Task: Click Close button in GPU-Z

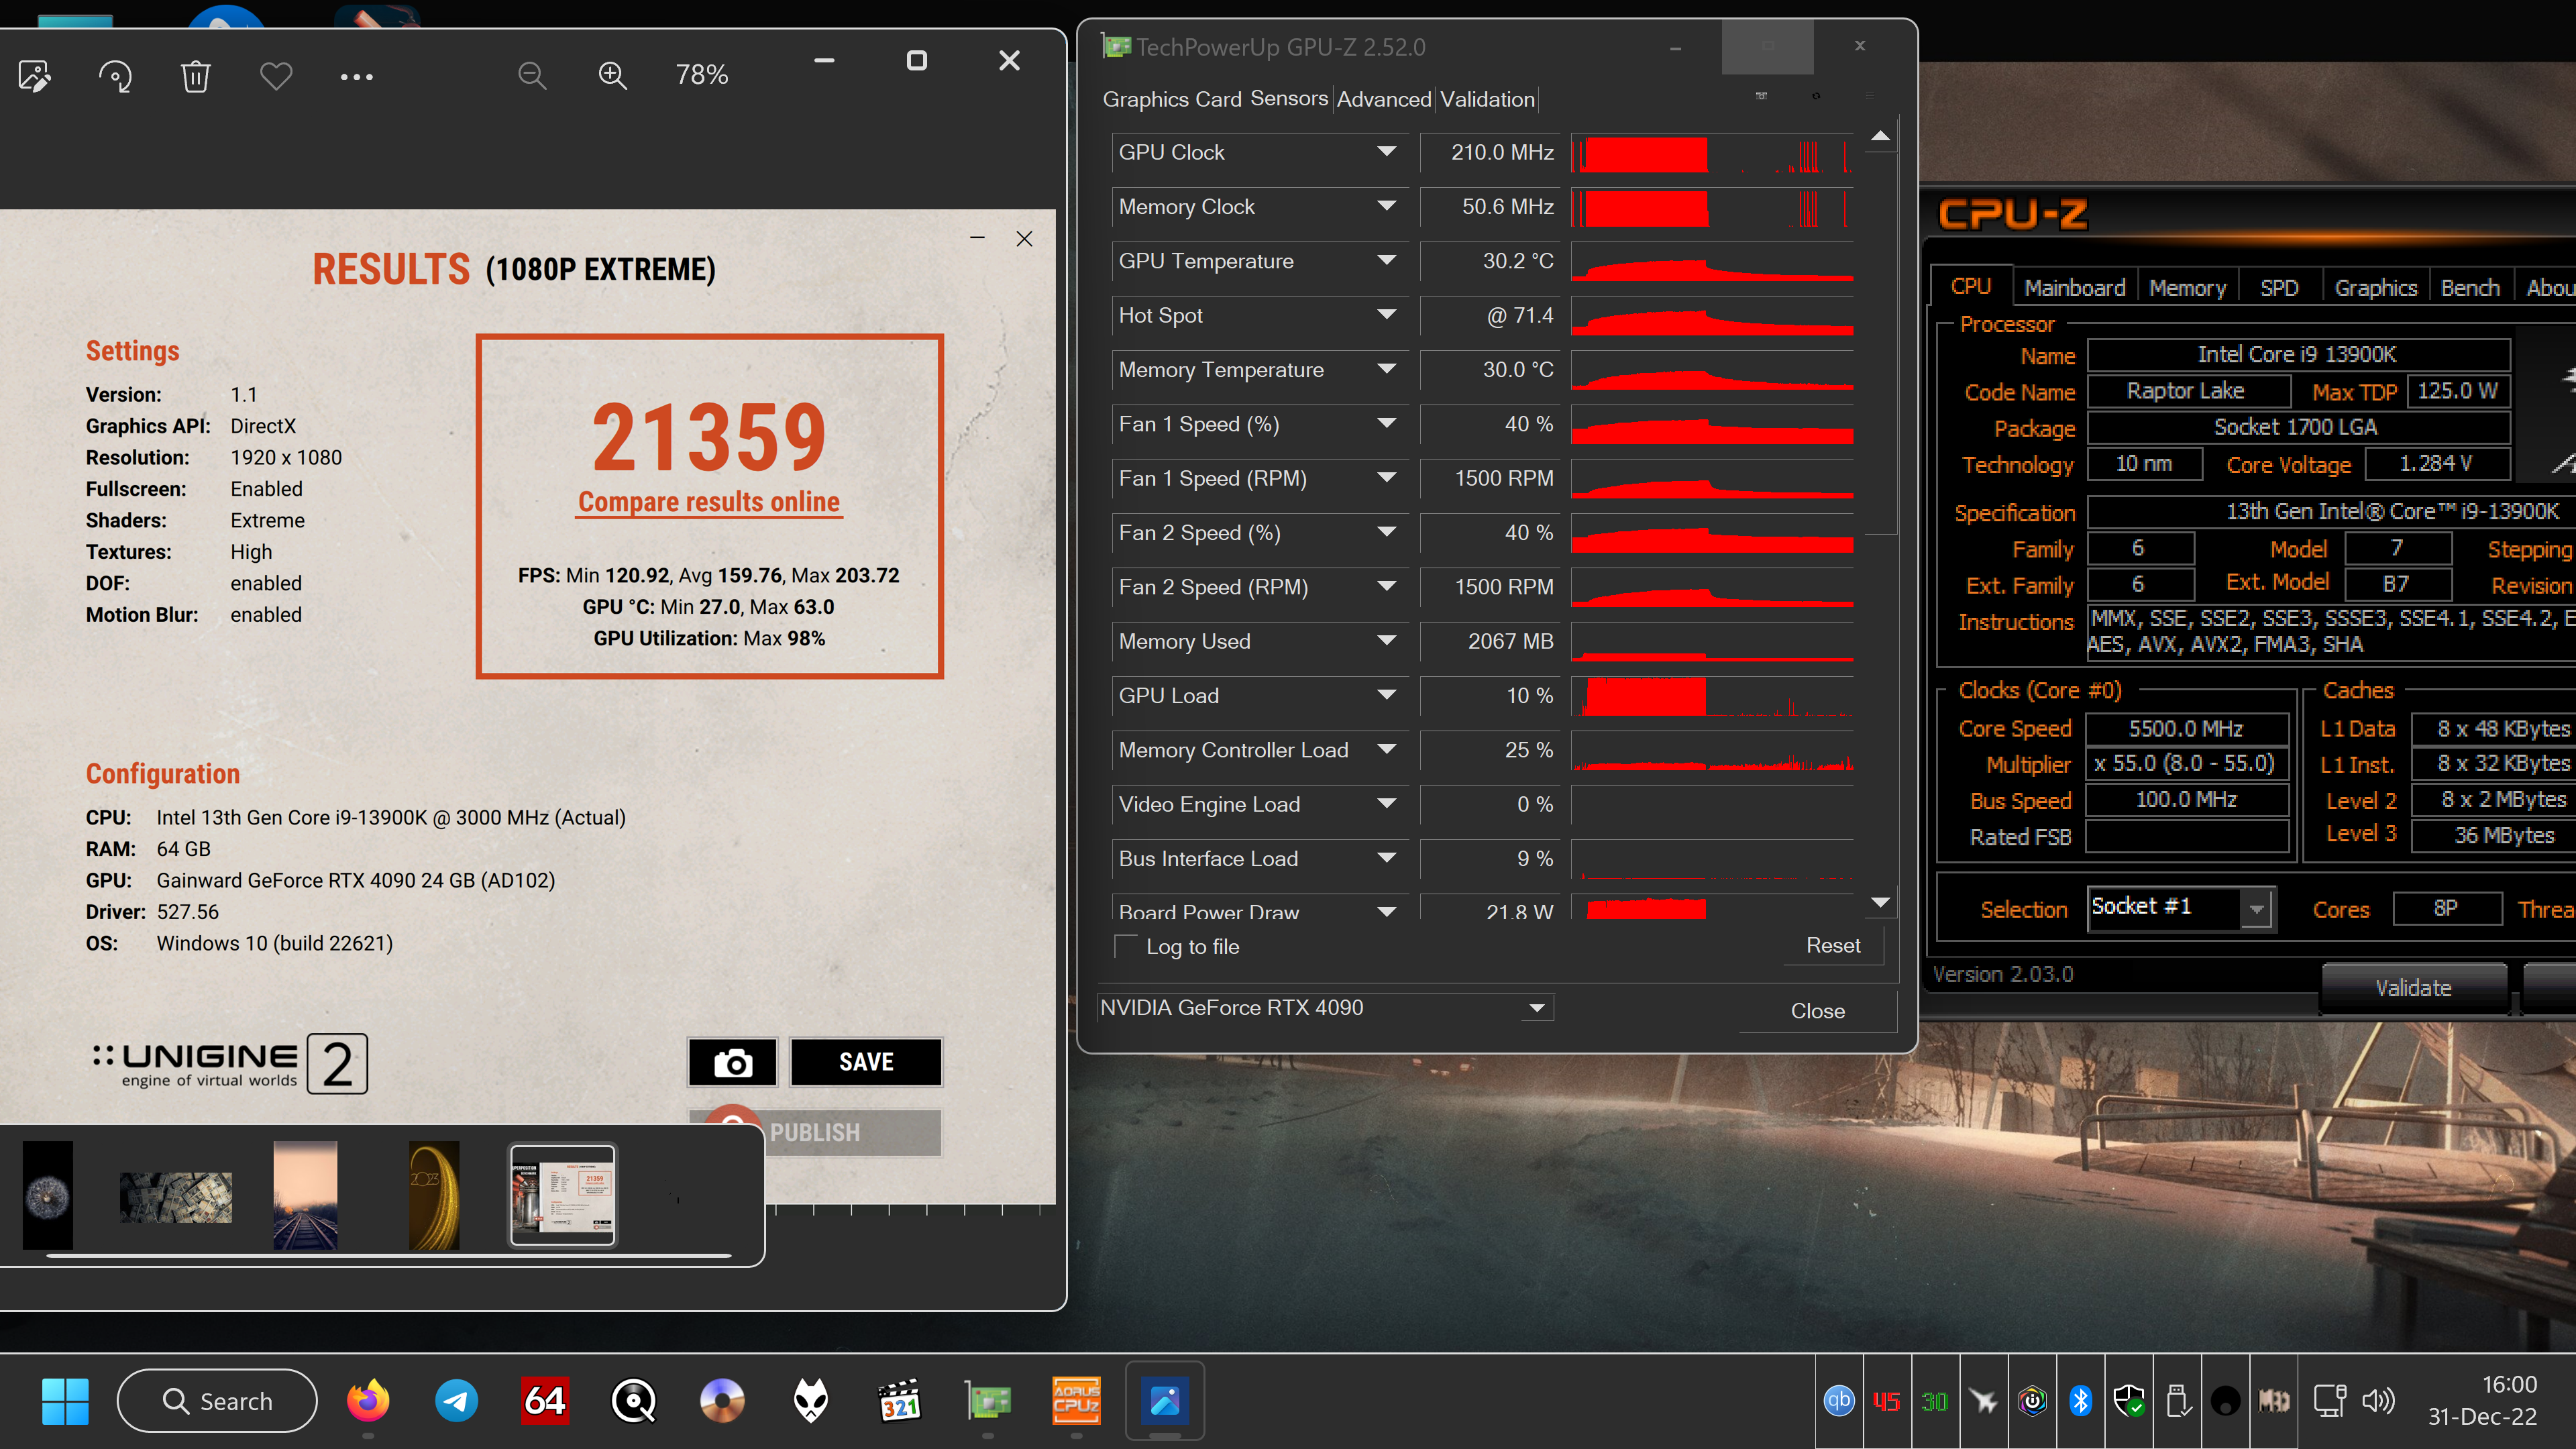Action: click(1817, 1011)
